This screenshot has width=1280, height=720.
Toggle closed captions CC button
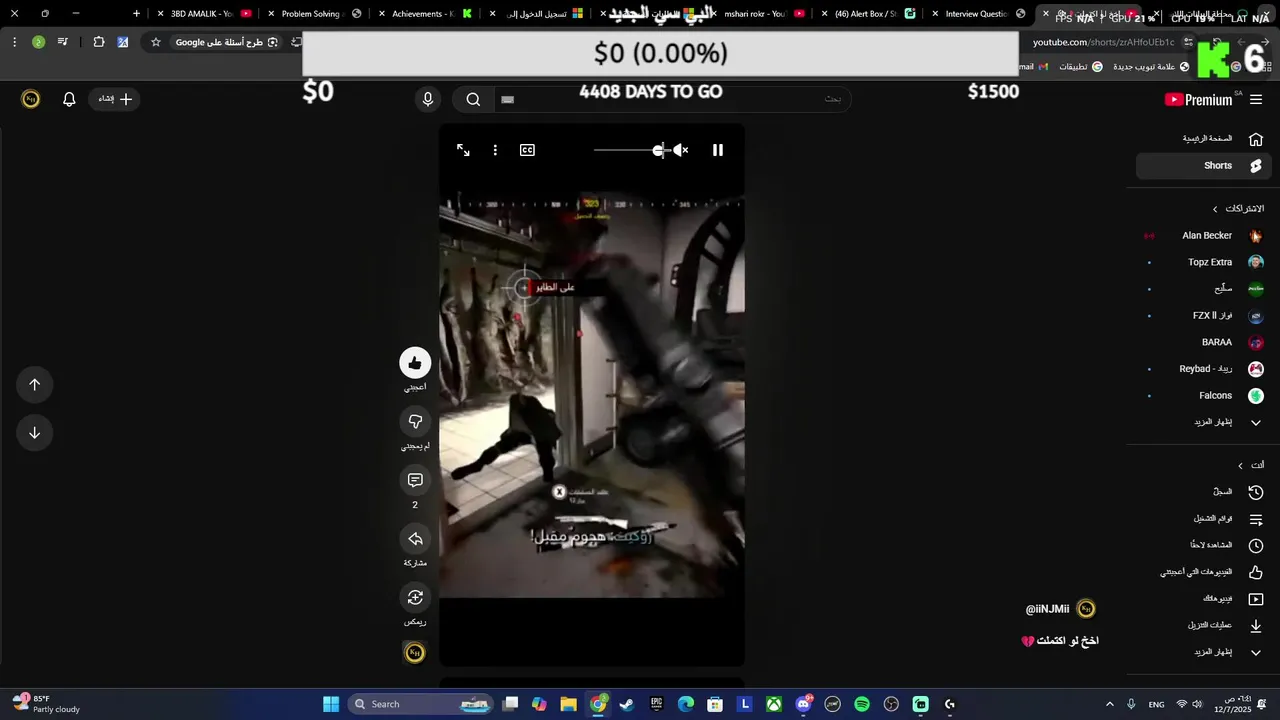527,150
